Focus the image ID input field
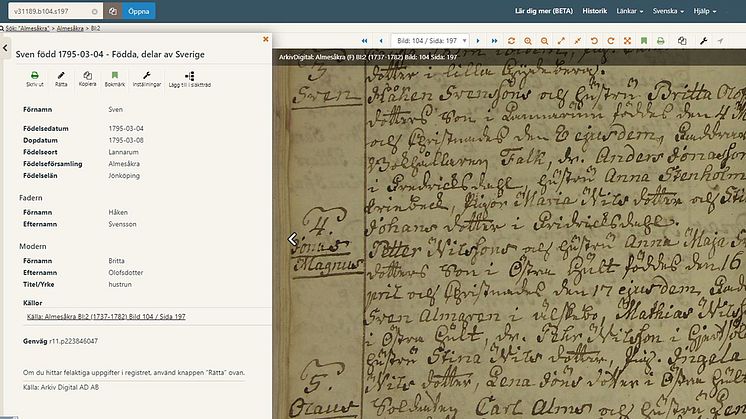The height and width of the screenshot is (419, 746). point(50,11)
